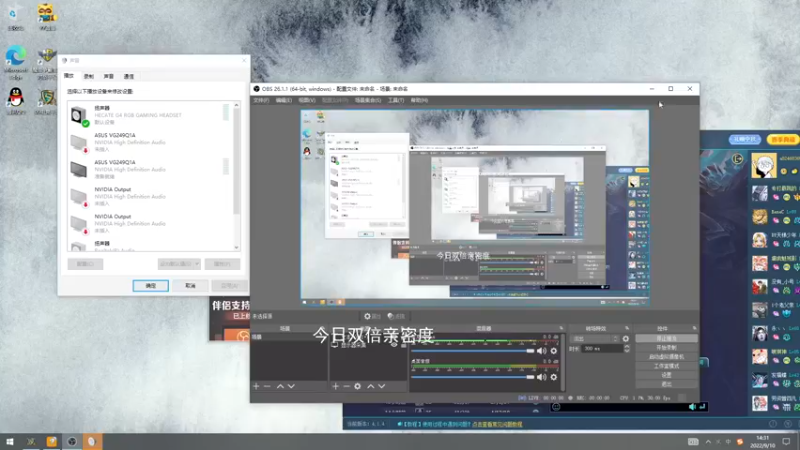Click the transition duration 300 ms stepper arrows
The image size is (800, 450).
[x=627, y=348]
